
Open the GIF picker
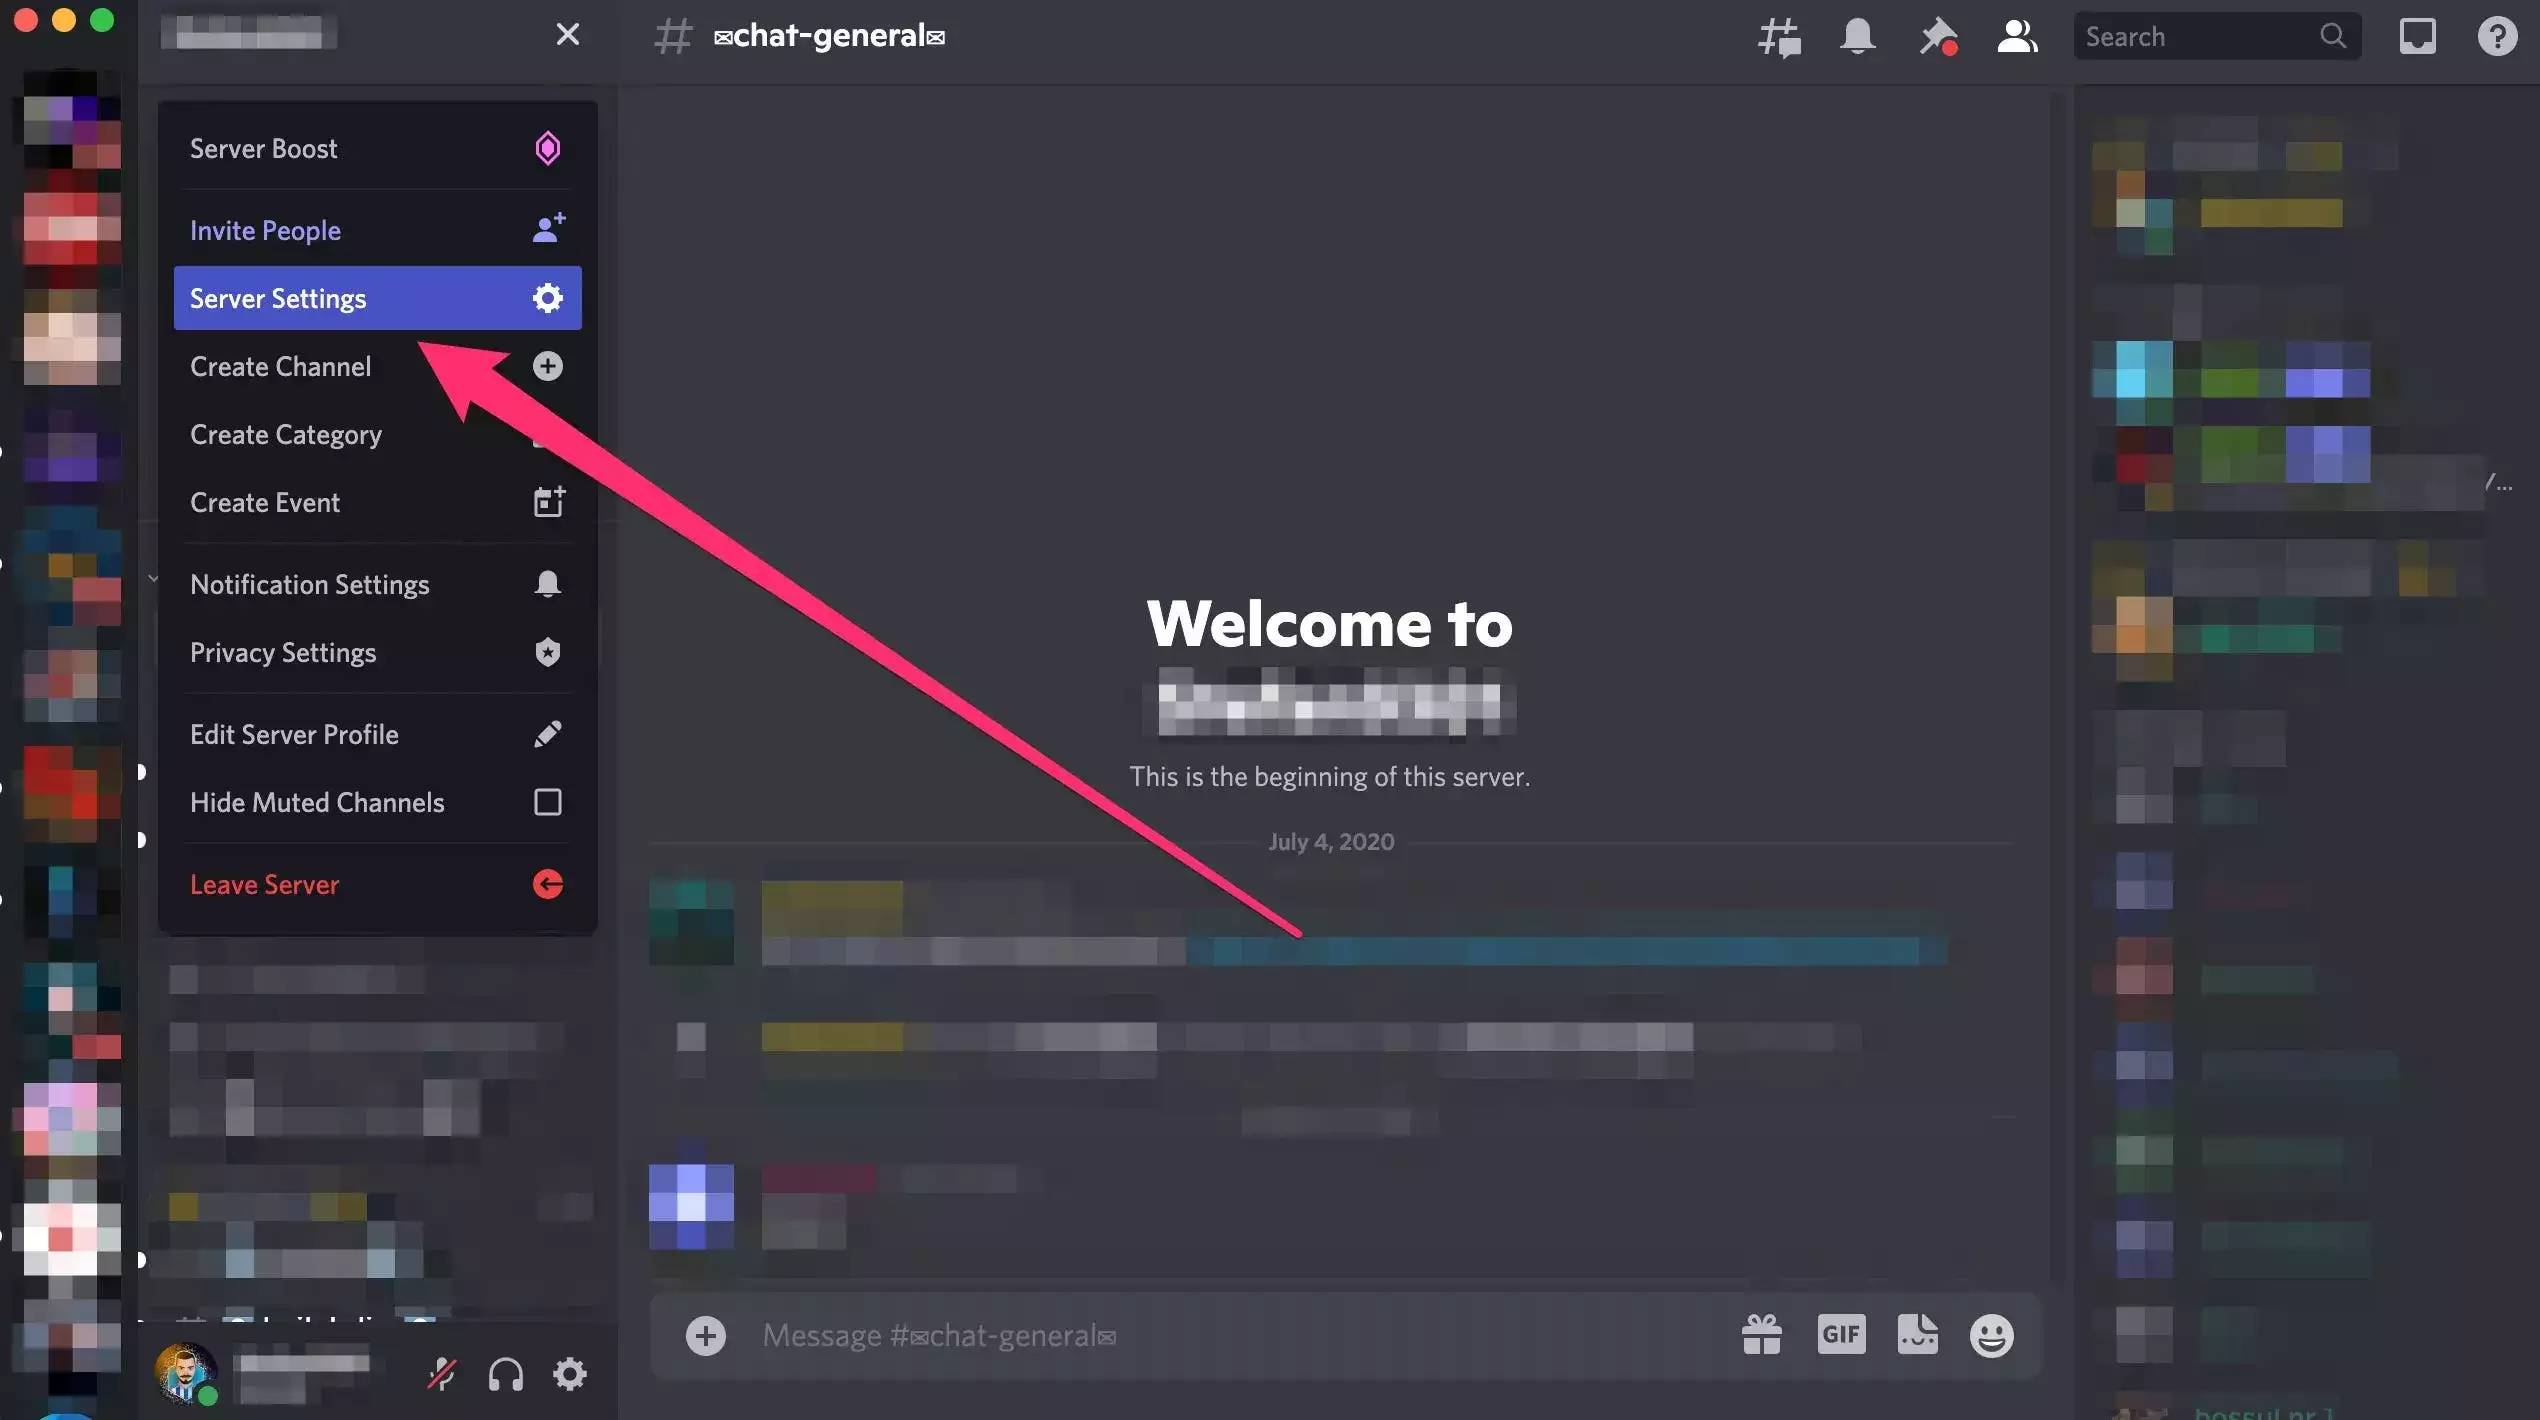(1841, 1335)
